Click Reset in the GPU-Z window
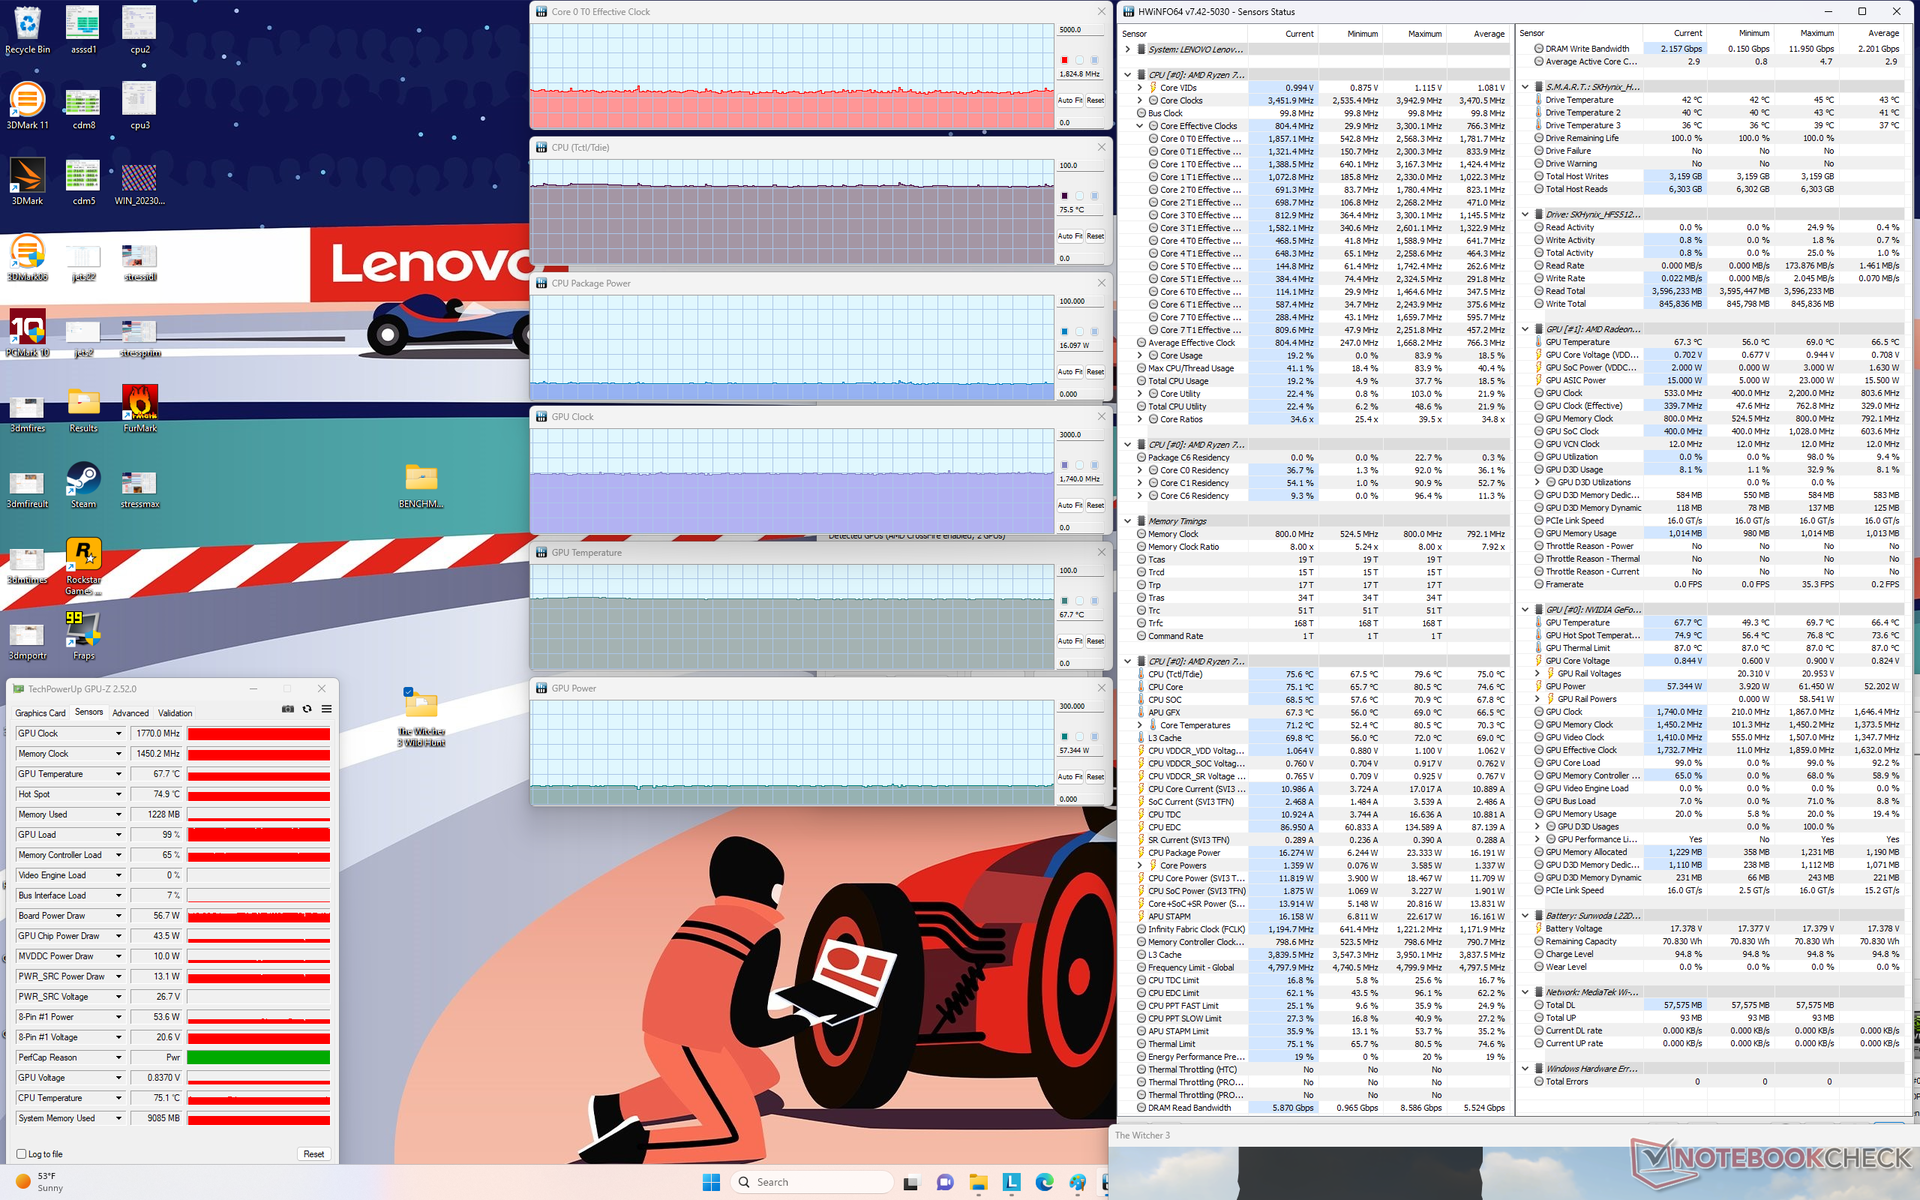 tap(313, 1154)
